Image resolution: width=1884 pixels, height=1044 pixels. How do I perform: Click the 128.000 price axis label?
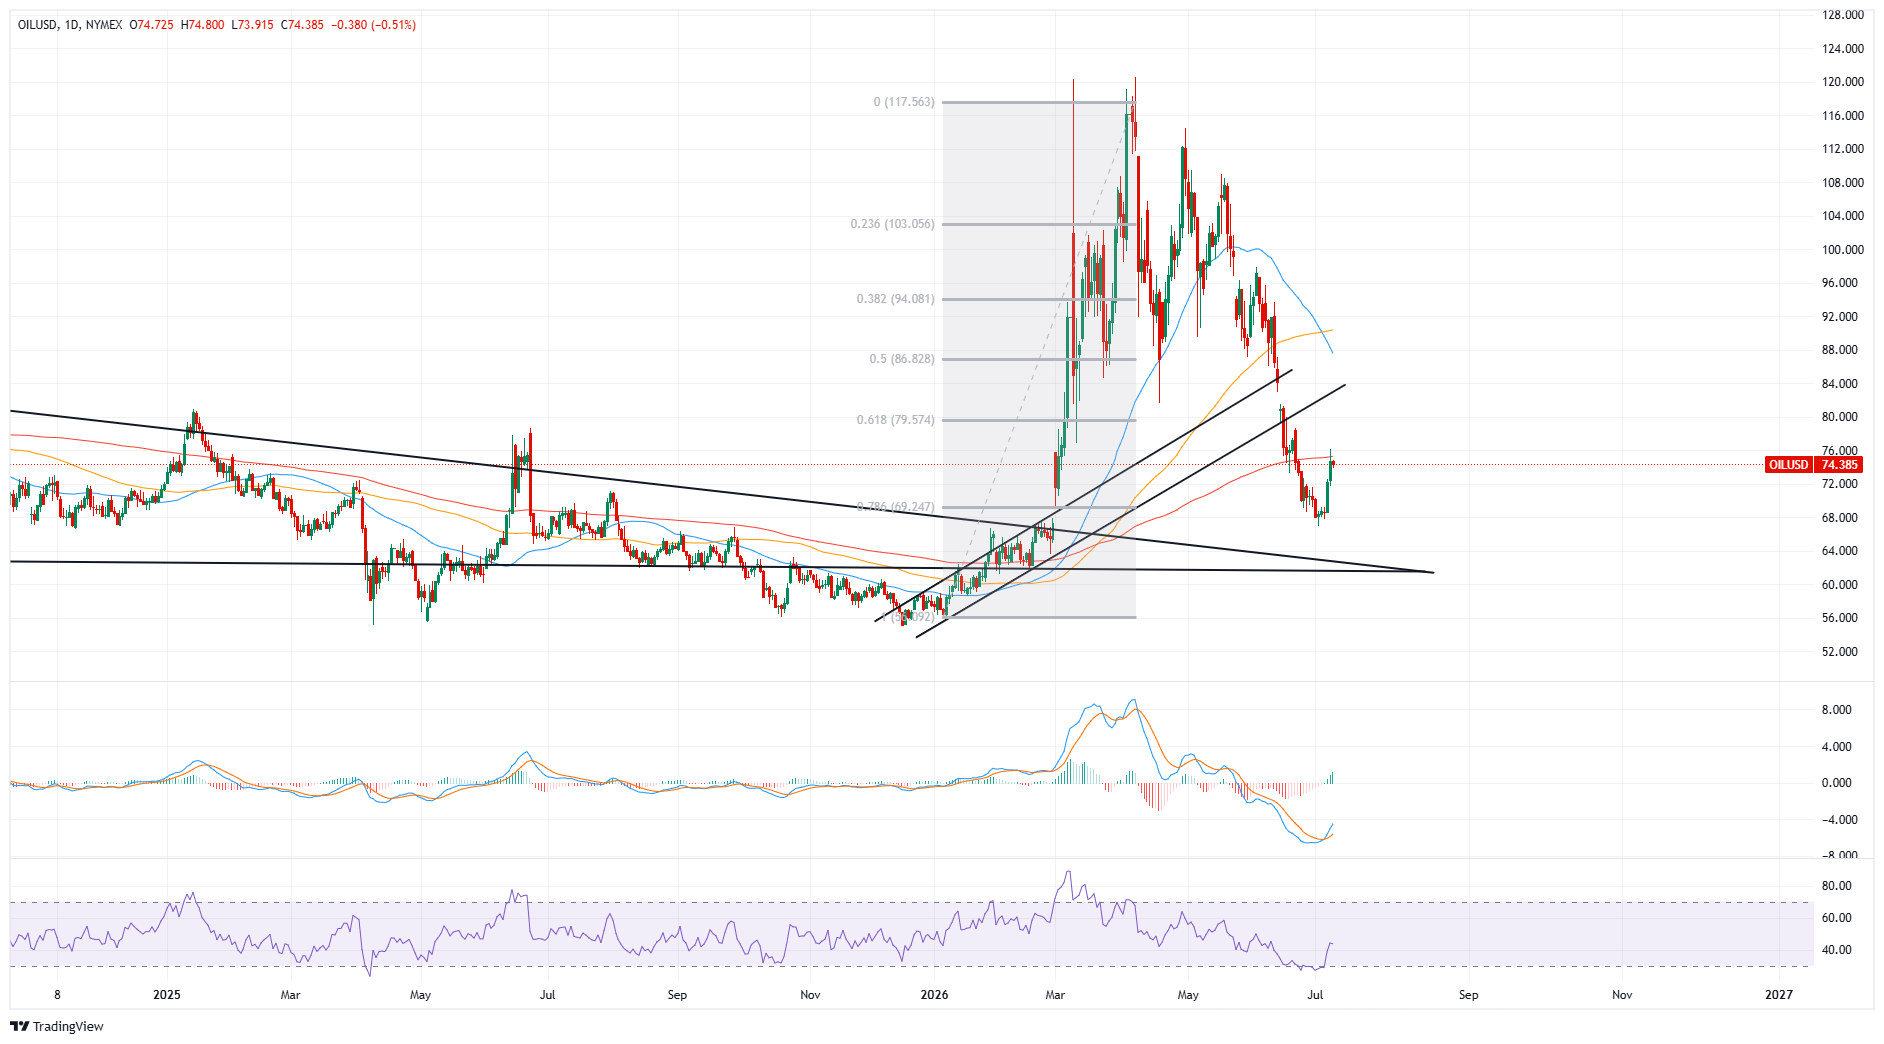point(1843,15)
